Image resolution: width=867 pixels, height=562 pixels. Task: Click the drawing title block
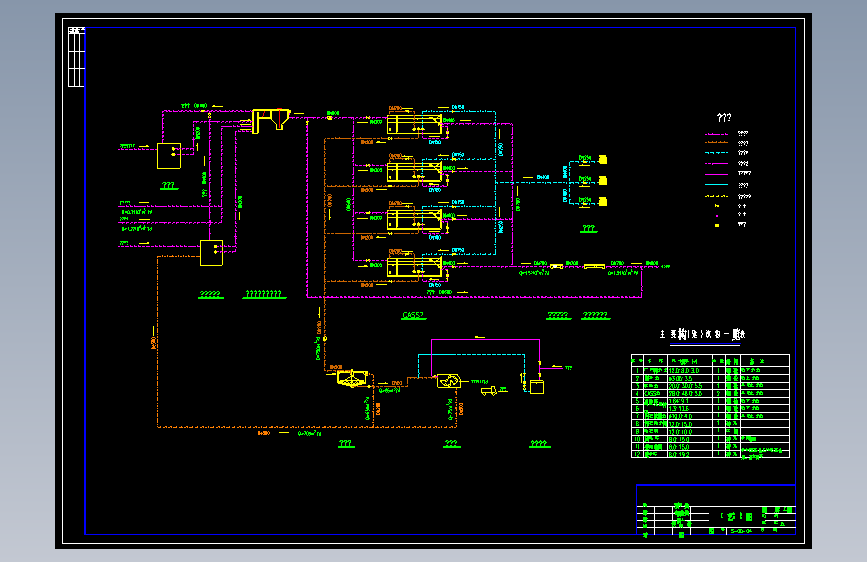point(716,510)
